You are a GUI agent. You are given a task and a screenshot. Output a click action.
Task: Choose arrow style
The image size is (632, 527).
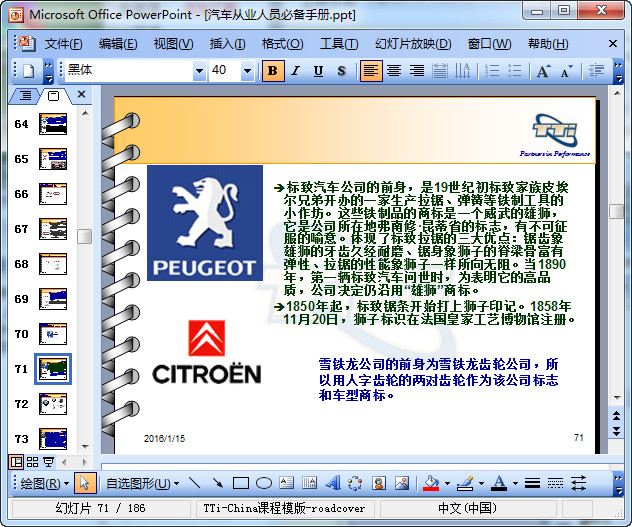click(578, 483)
